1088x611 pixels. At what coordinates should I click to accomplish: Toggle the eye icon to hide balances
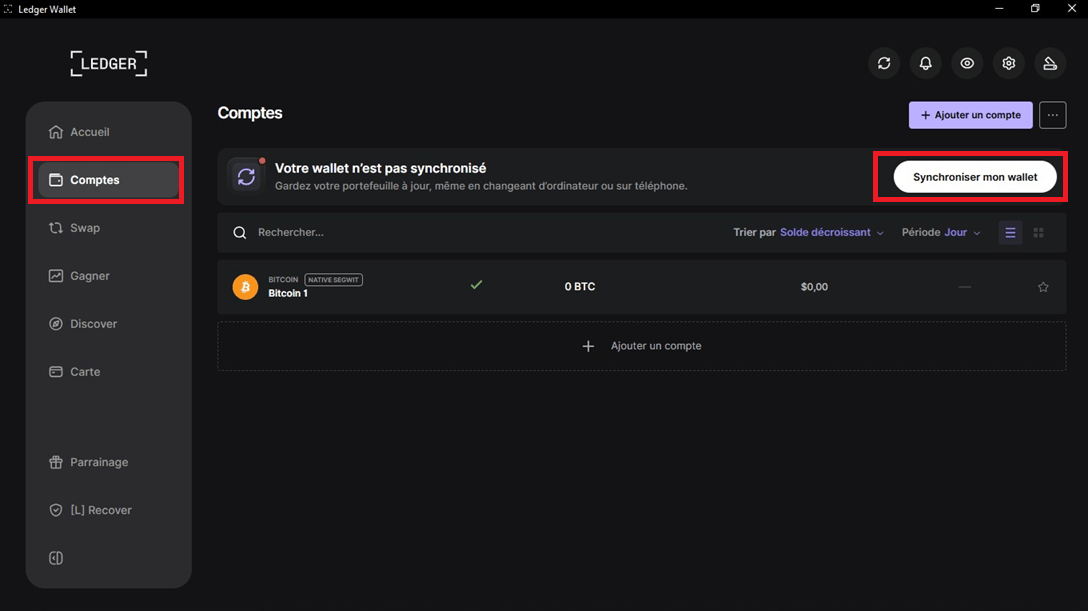pos(967,64)
